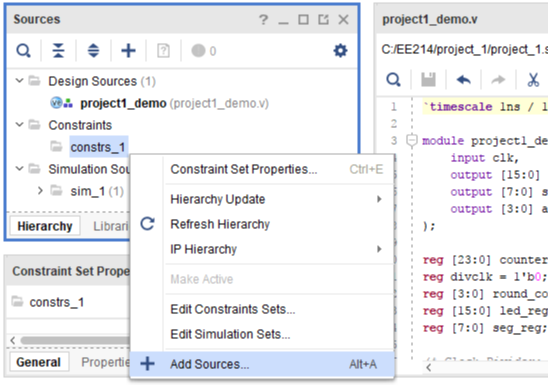549x385 pixels.
Task: Collapse the Design Sources tree node
Action: pos(20,81)
